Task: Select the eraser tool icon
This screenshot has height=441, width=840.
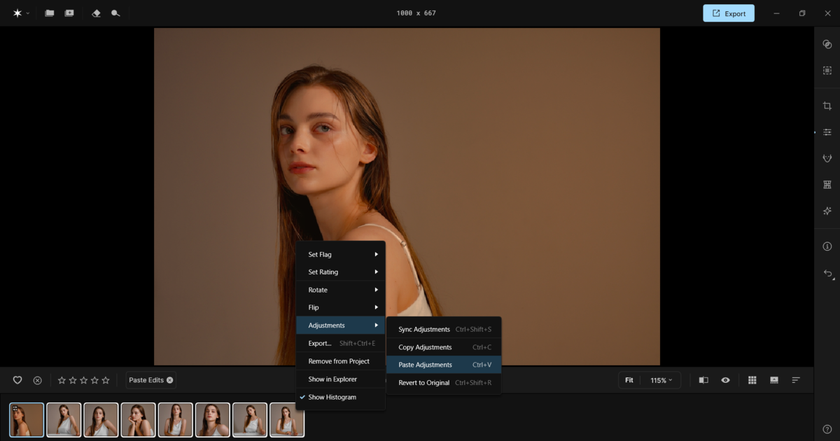Action: click(x=96, y=13)
